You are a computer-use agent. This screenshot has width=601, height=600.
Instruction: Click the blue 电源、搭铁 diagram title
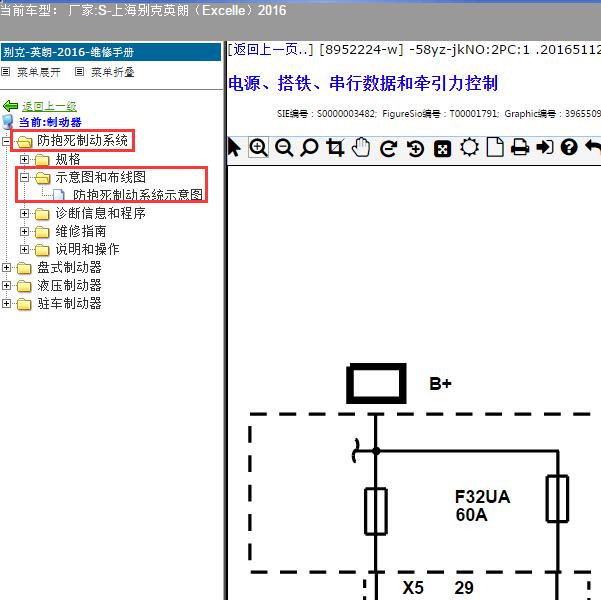pyautogui.click(x=363, y=83)
